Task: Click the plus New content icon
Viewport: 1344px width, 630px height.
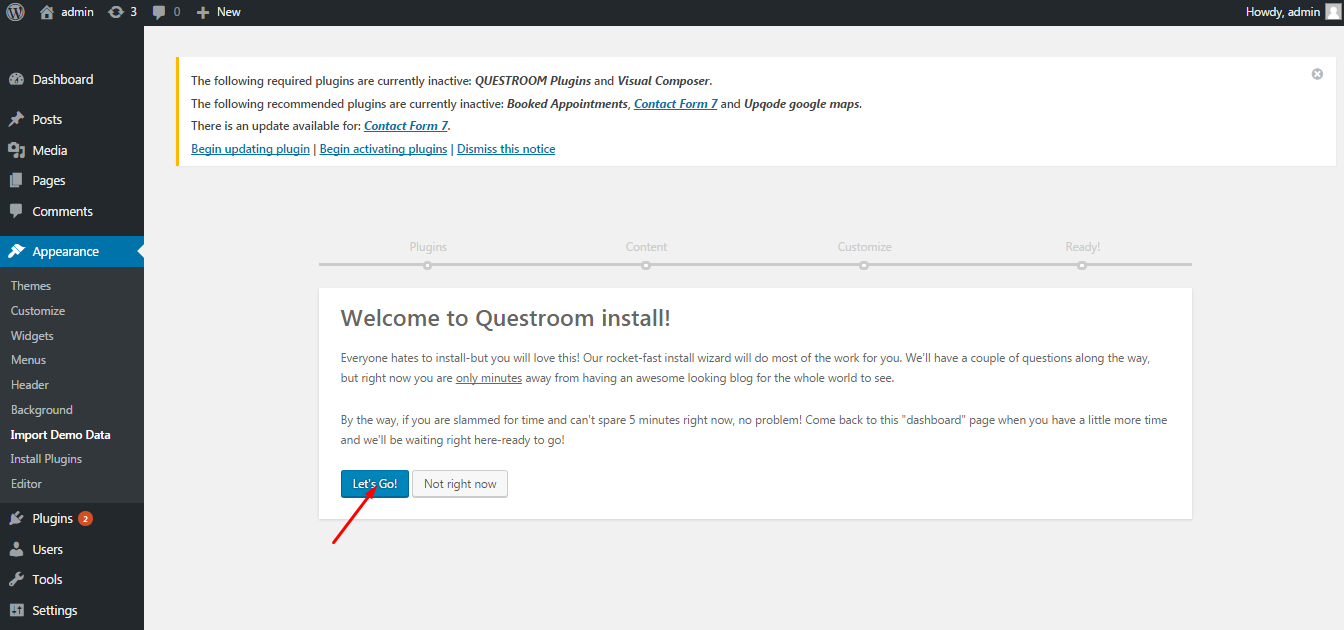Action: click(x=203, y=12)
